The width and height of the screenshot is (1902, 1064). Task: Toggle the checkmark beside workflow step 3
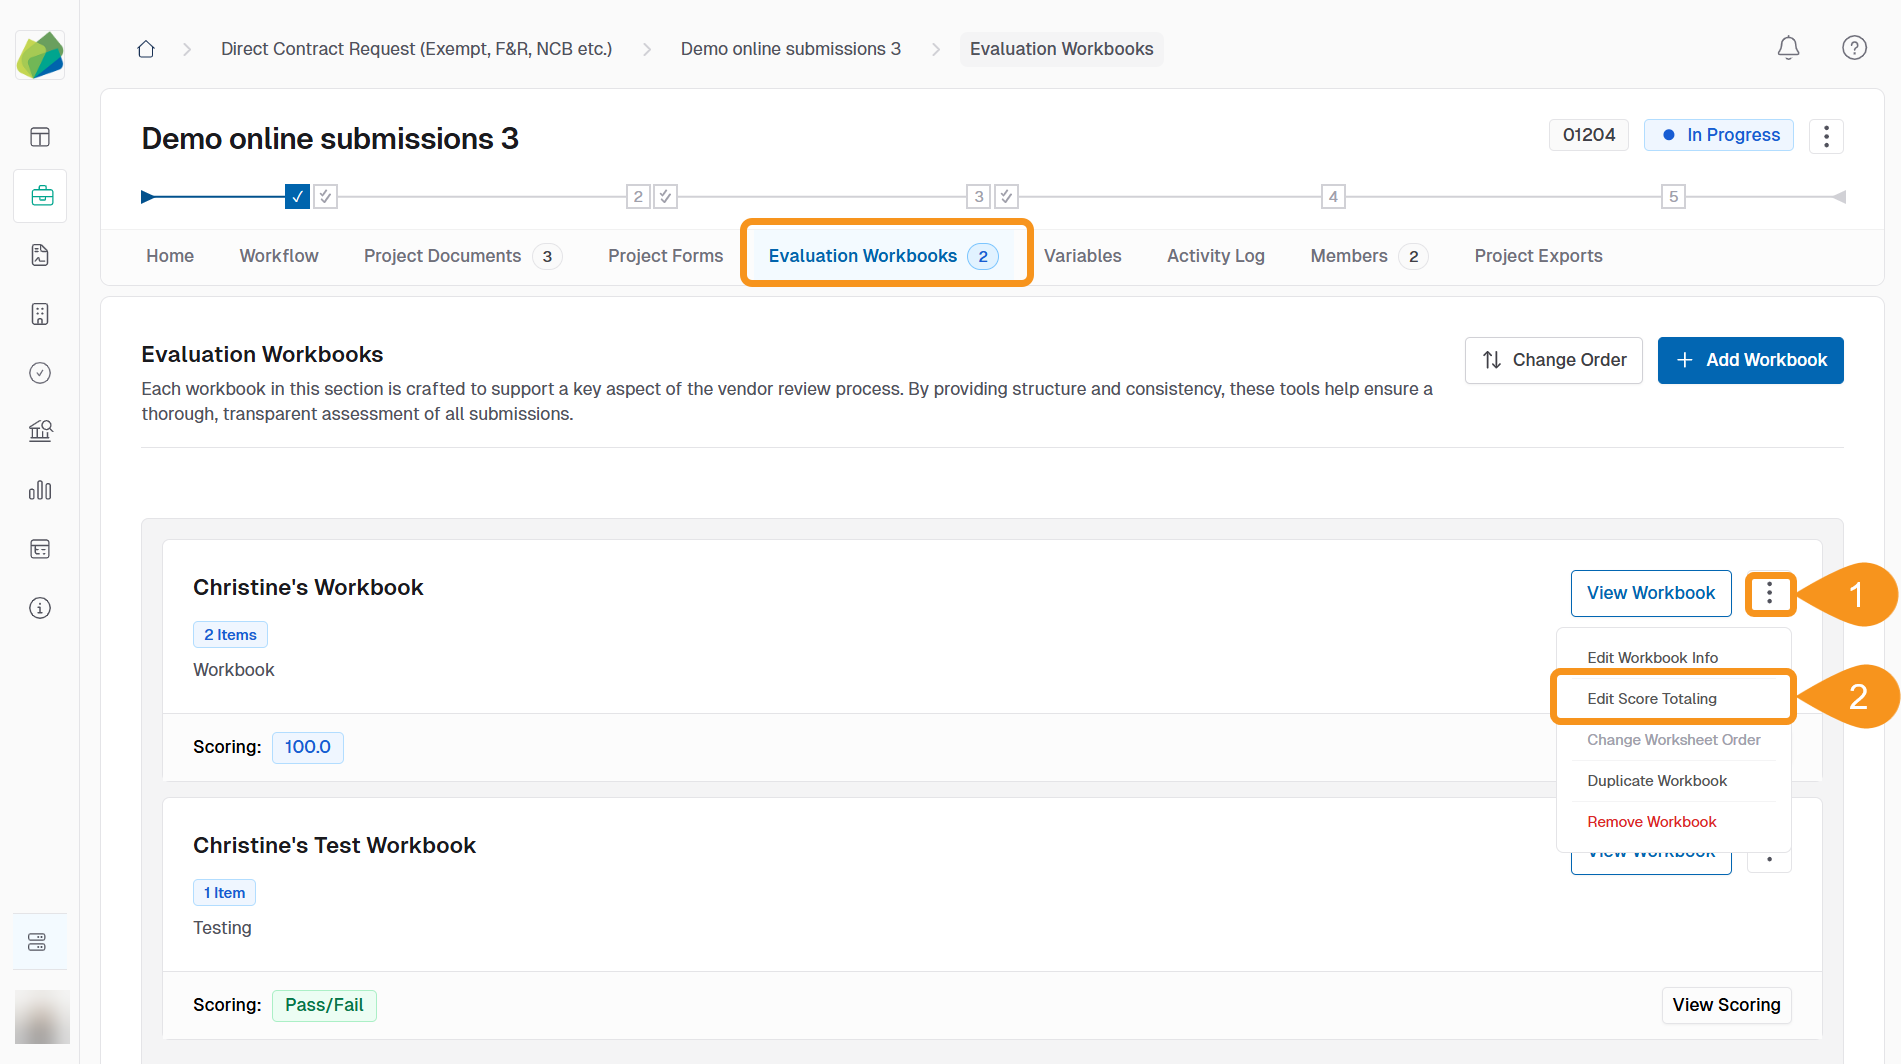(1006, 197)
